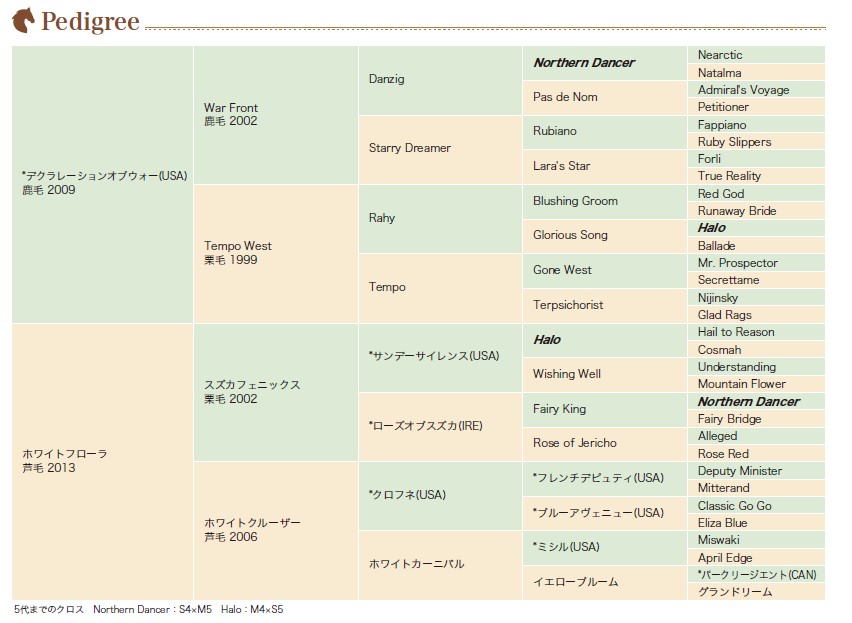Click the Northern Dancer S4×M5 cross note
This screenshot has width=852, height=623.
[152, 609]
